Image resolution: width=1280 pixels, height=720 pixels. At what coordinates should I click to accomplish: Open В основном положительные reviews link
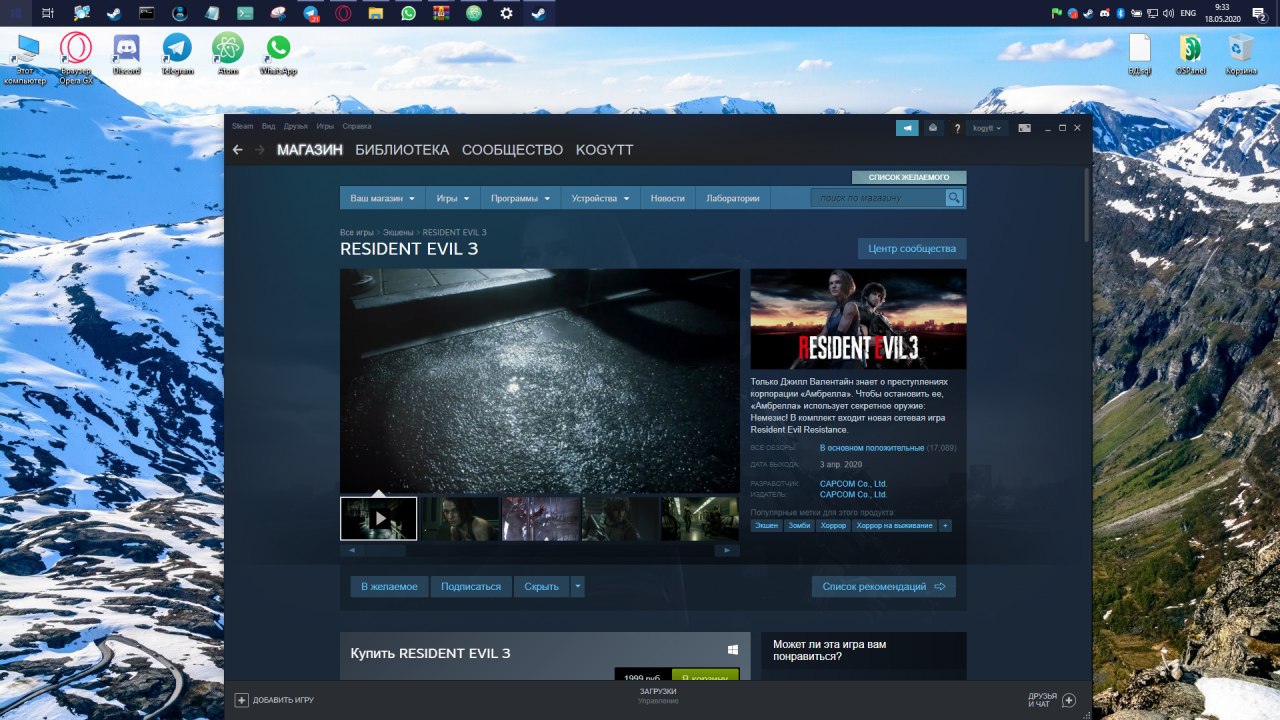pyautogui.click(x=872, y=448)
